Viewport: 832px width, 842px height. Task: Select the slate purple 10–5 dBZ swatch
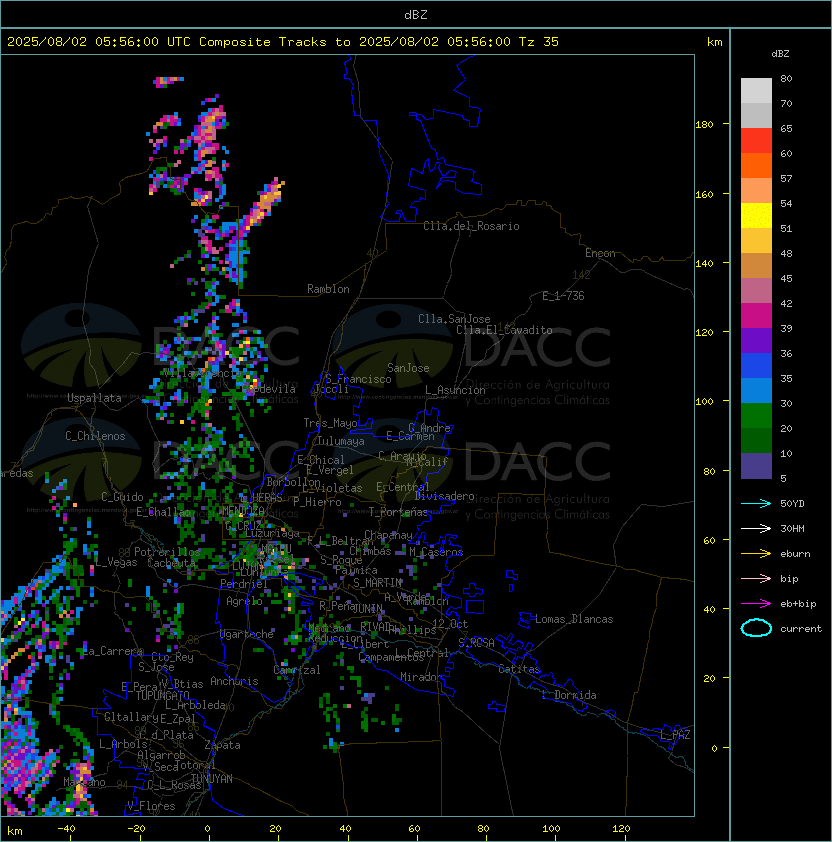[756, 465]
